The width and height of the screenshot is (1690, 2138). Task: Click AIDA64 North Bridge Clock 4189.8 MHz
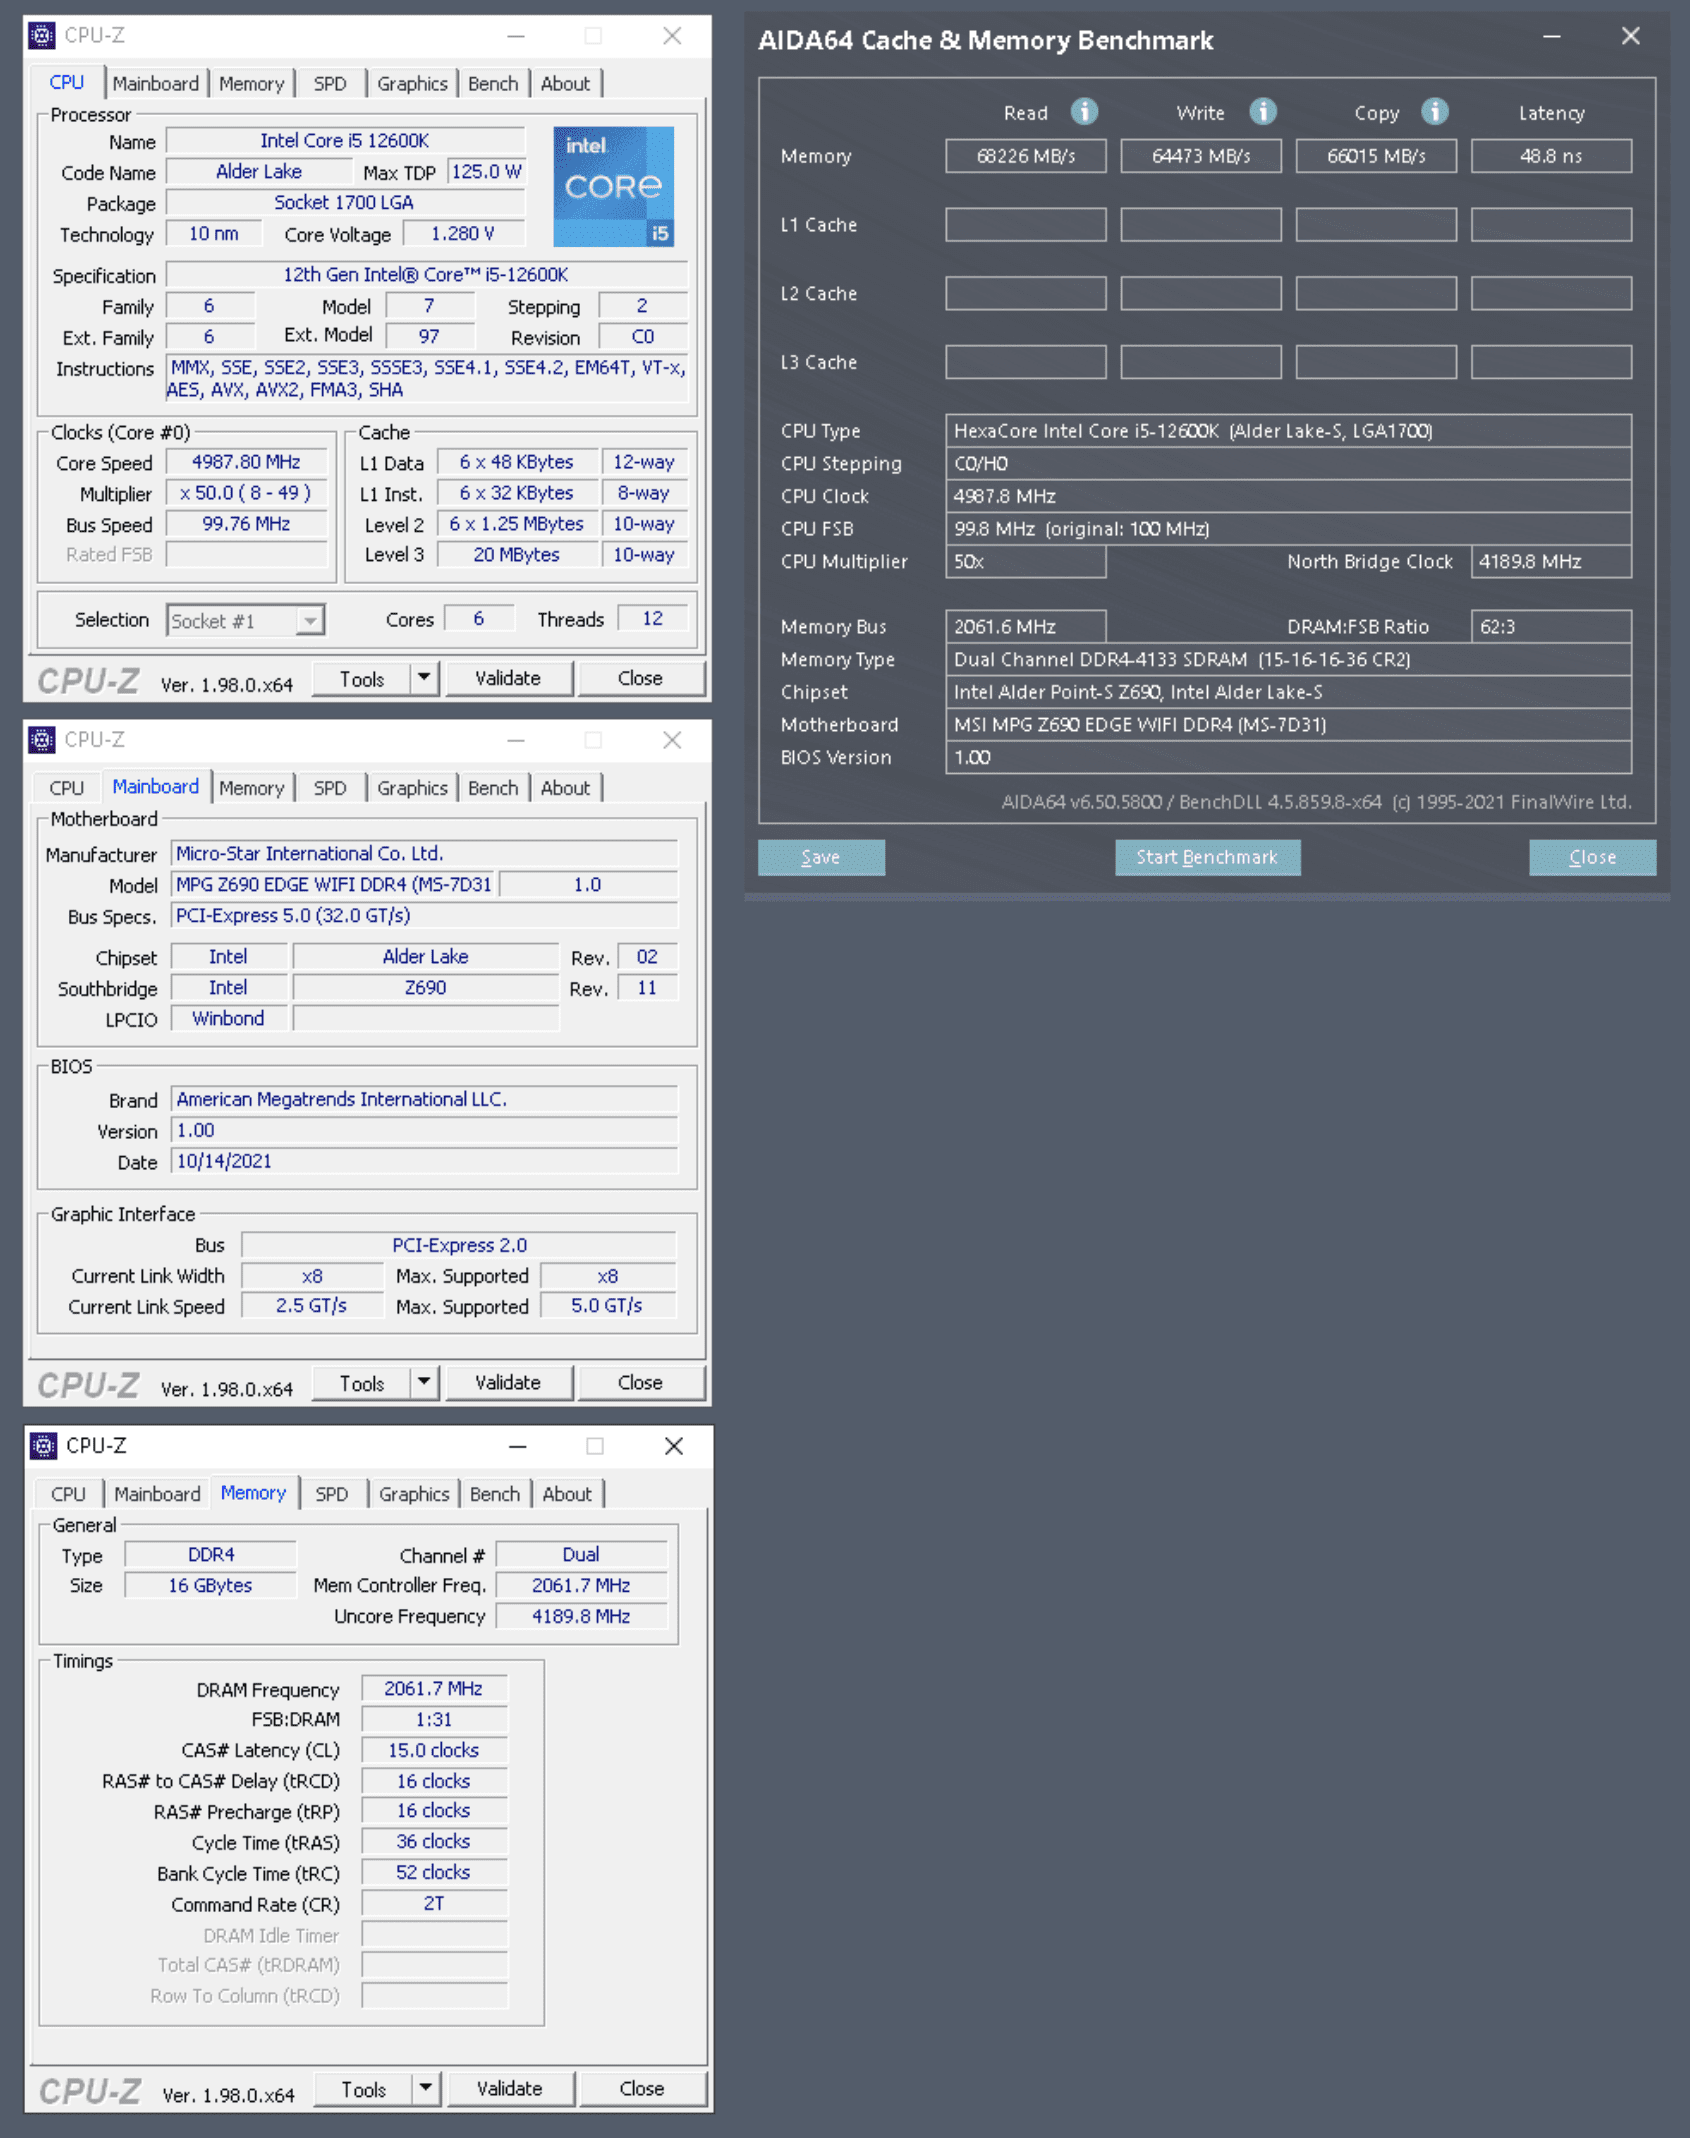tap(1551, 562)
